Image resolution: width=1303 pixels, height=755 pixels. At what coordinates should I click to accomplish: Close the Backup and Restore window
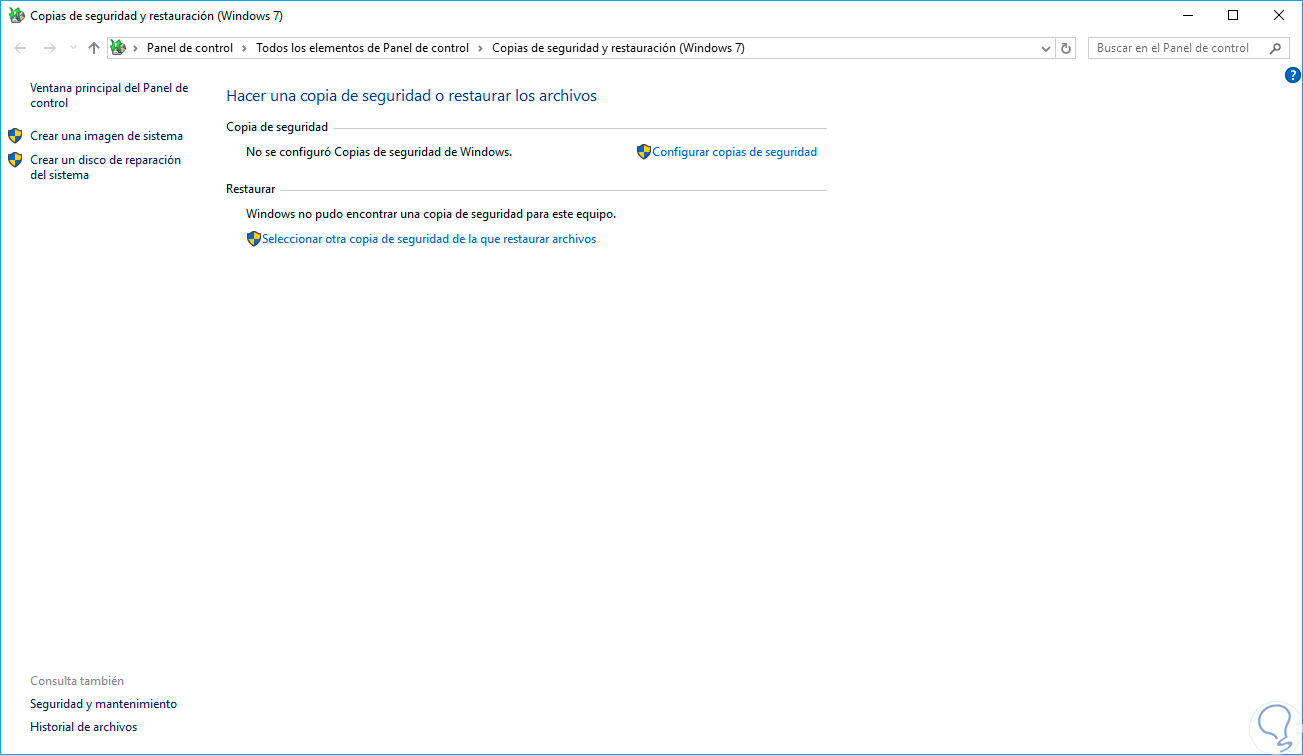[1279, 15]
